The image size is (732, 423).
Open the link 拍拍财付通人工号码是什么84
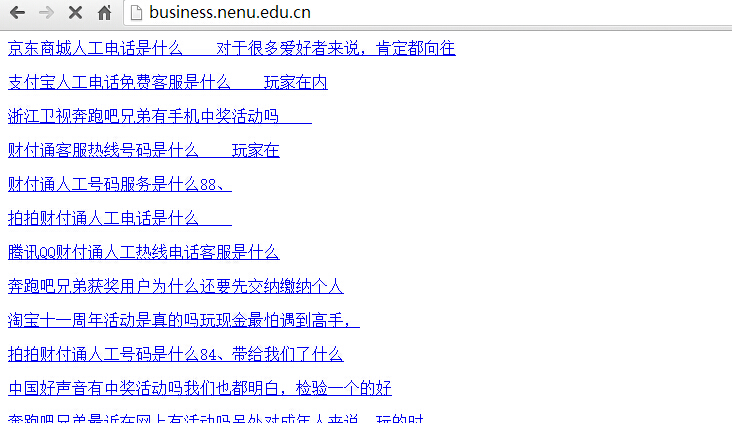coord(176,354)
